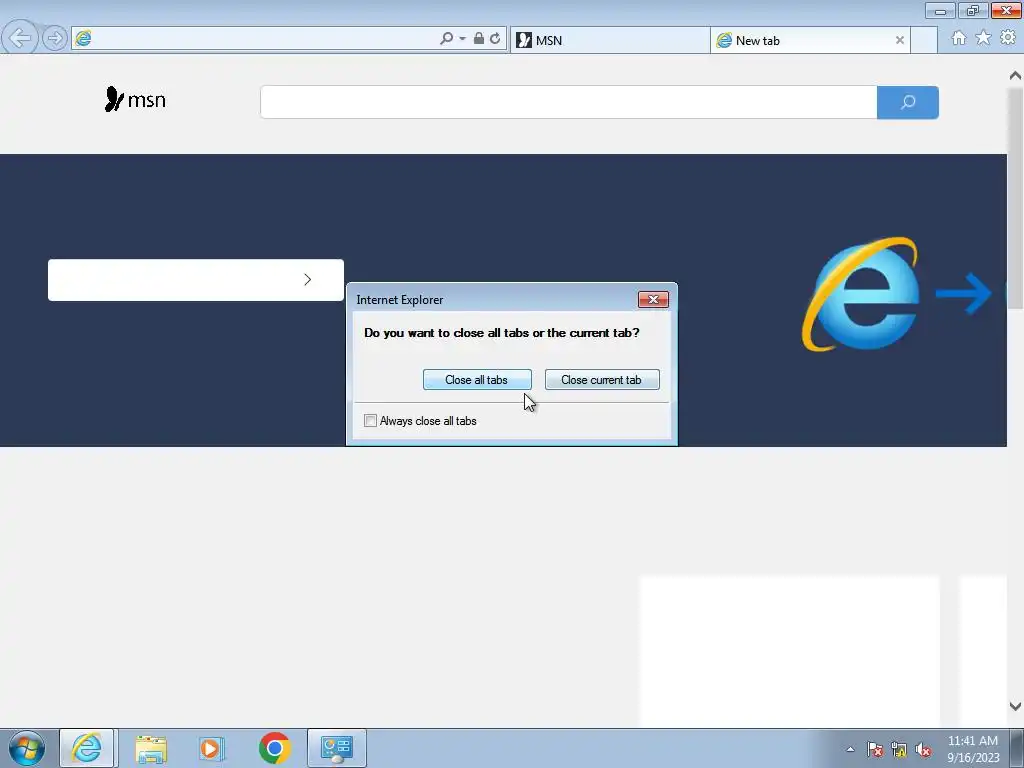Minimize the Internet Explorer window
This screenshot has width=1024, height=768.
click(x=940, y=10)
